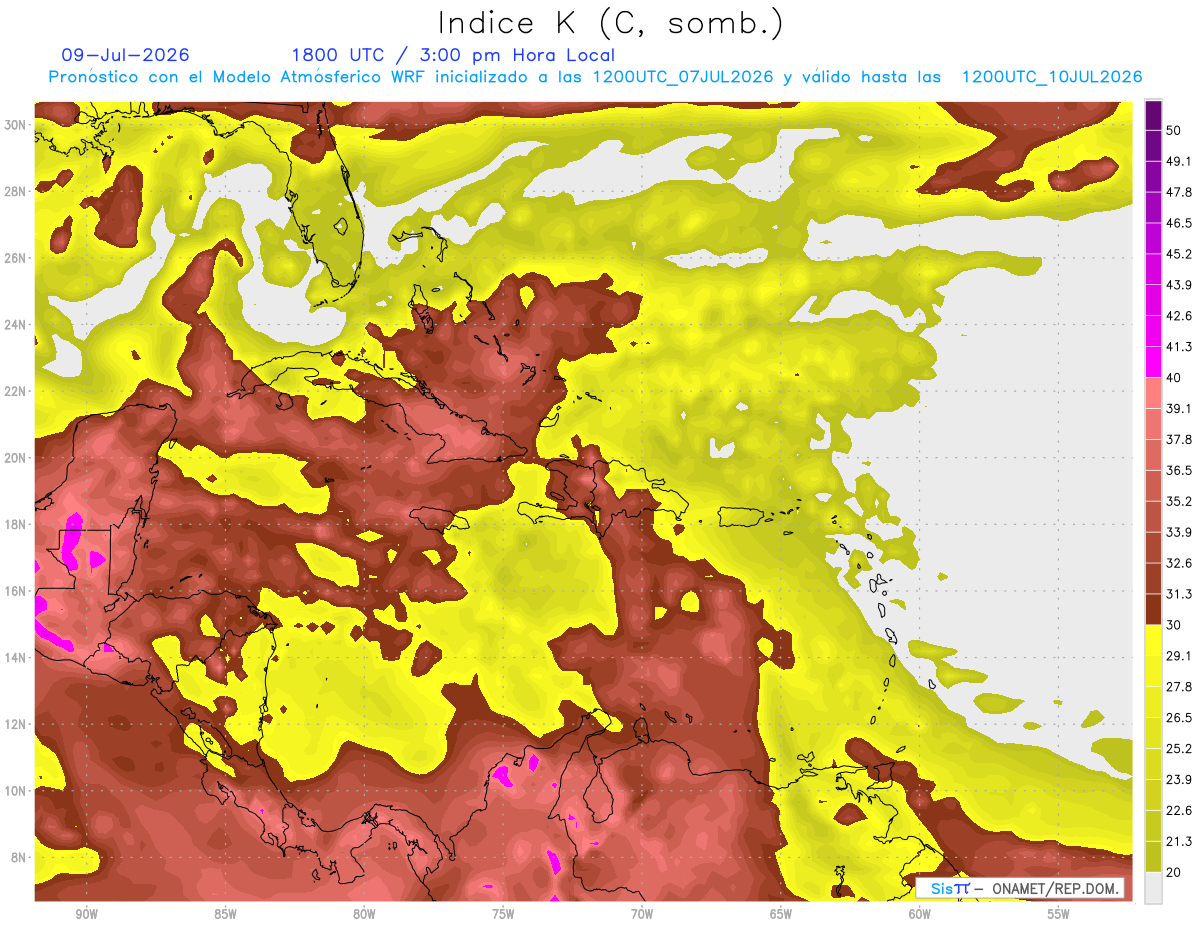Select yellow swatch between 29.1 and 30
This screenshot has width=1200, height=927.
tap(1153, 640)
